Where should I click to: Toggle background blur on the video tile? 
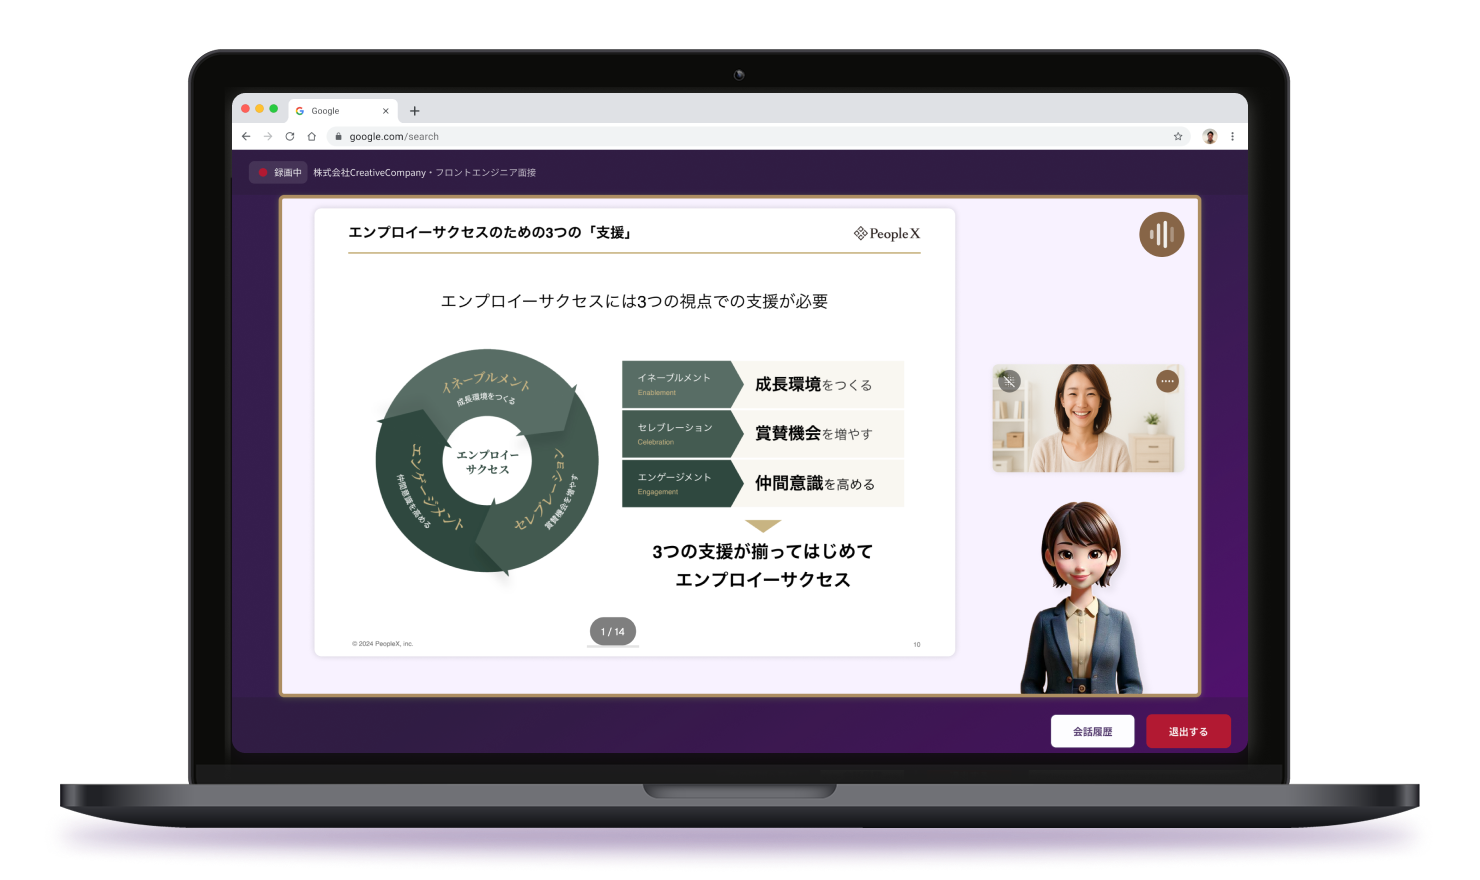(x=1009, y=381)
